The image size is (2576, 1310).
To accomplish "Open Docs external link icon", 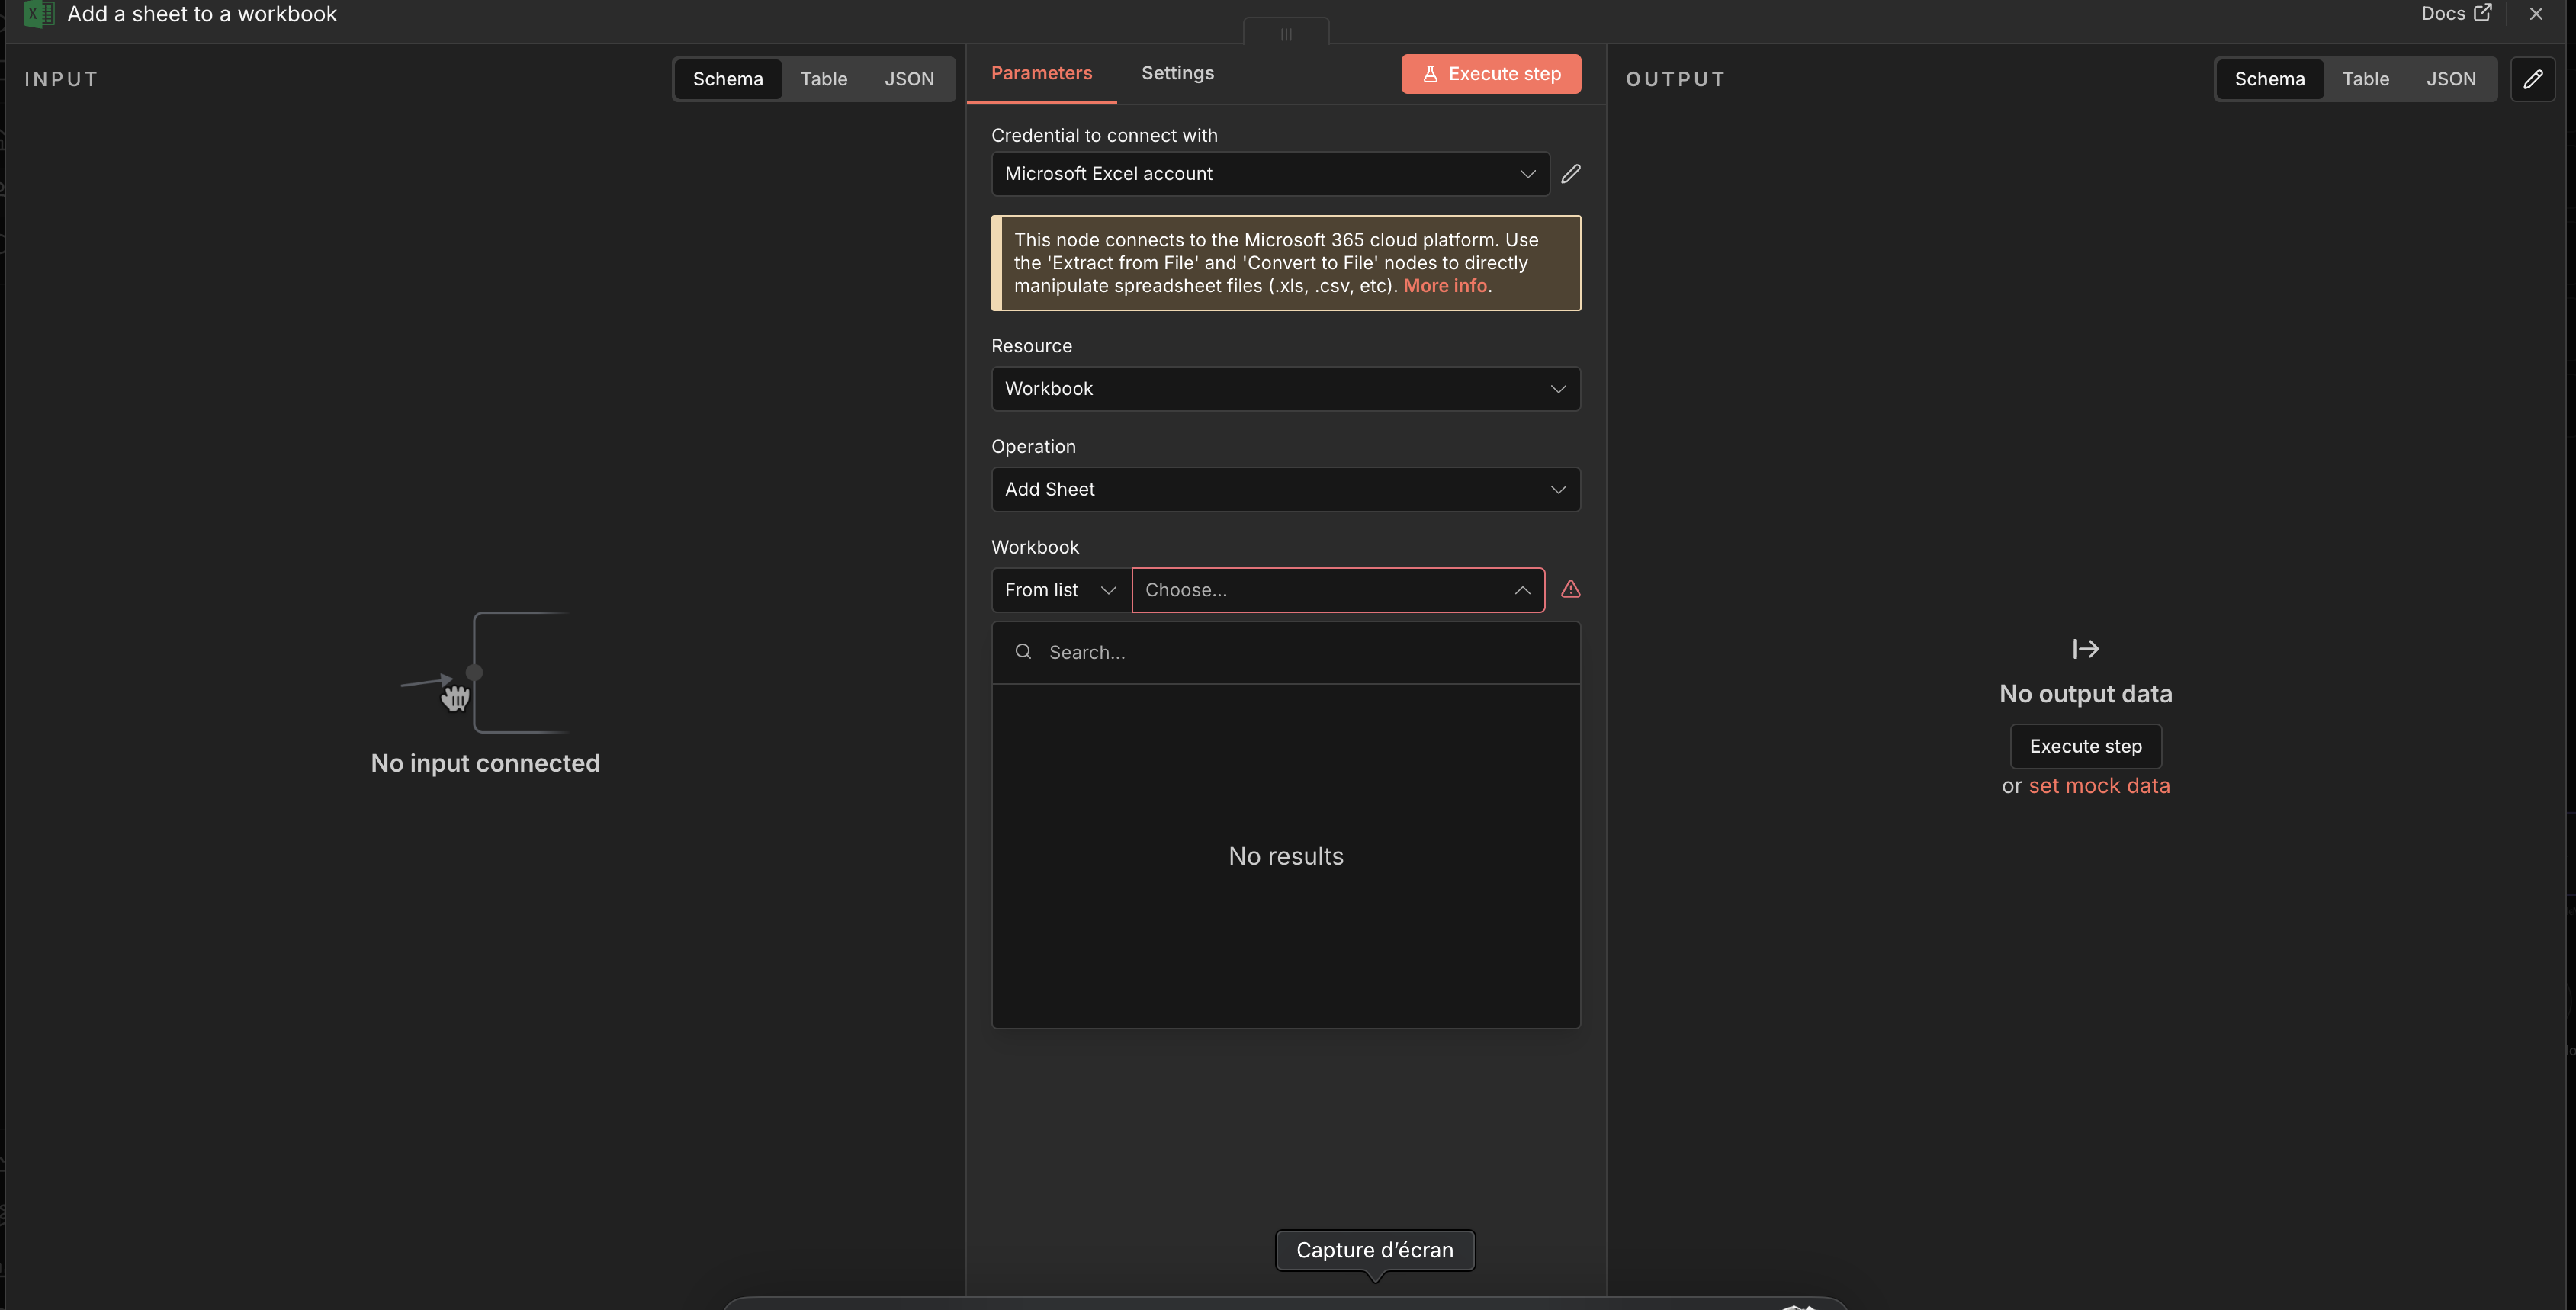I will click(x=2482, y=13).
